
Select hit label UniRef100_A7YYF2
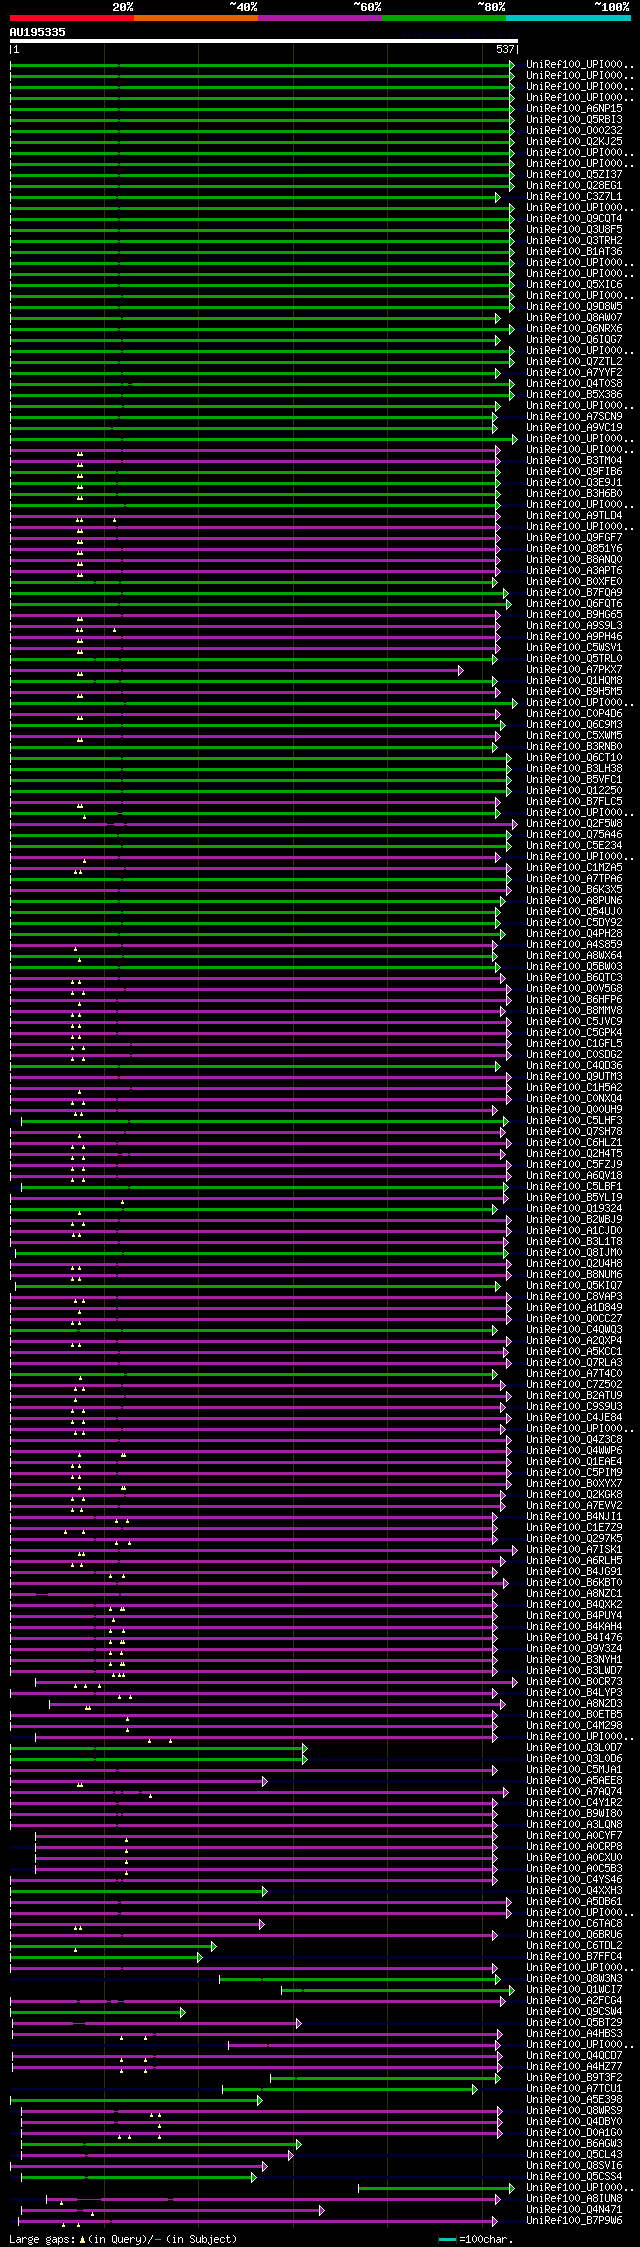(x=574, y=373)
